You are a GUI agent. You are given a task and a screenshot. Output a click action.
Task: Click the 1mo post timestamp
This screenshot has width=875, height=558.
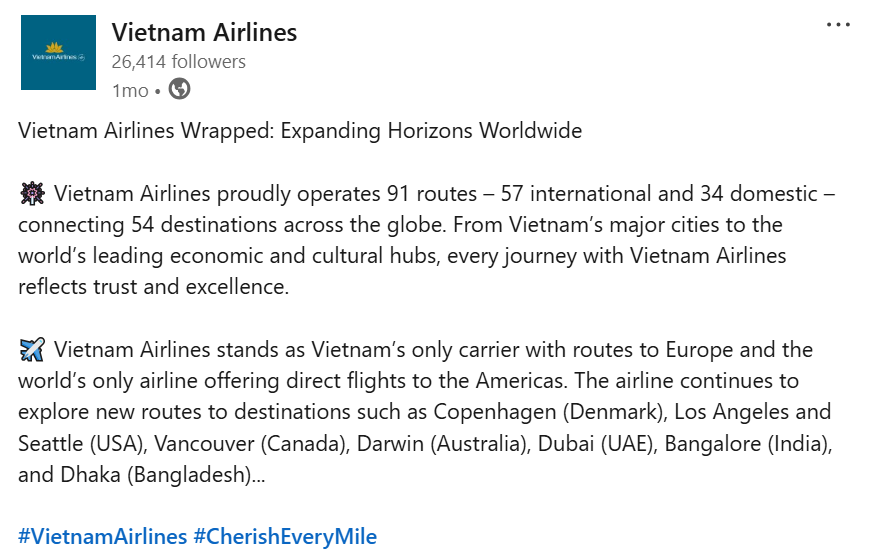tap(130, 90)
